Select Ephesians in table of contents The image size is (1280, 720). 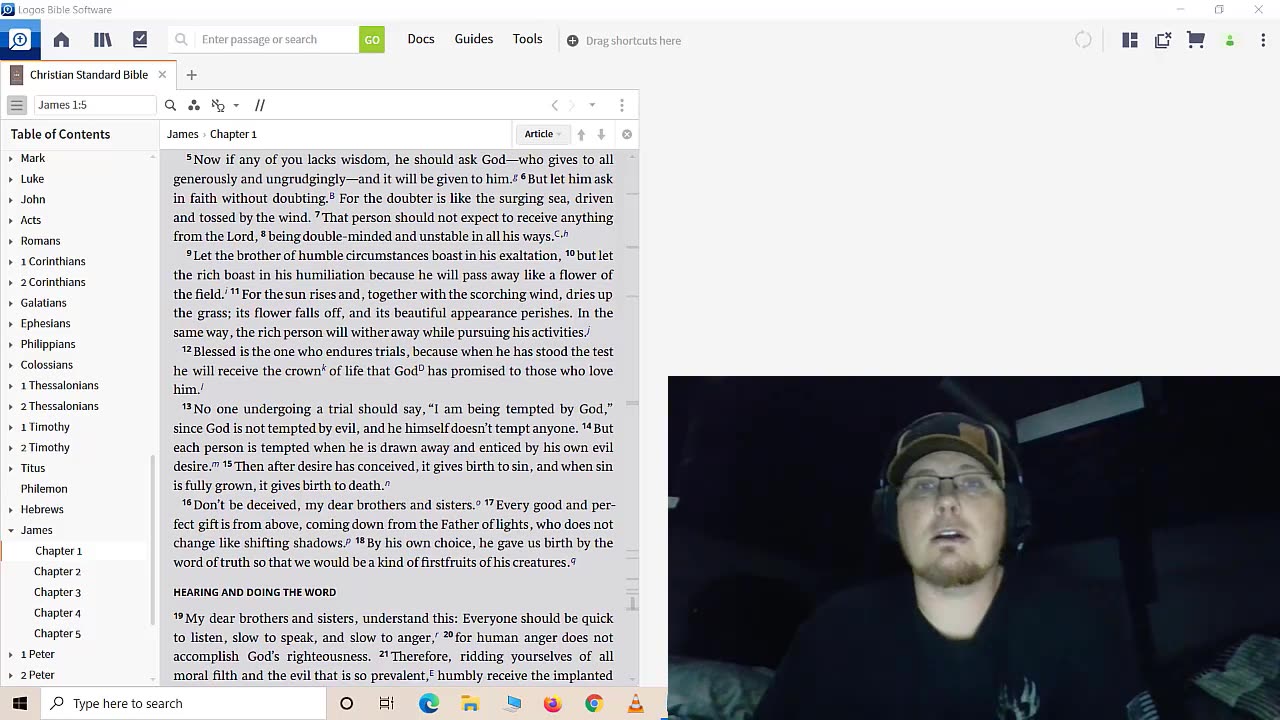45,324
